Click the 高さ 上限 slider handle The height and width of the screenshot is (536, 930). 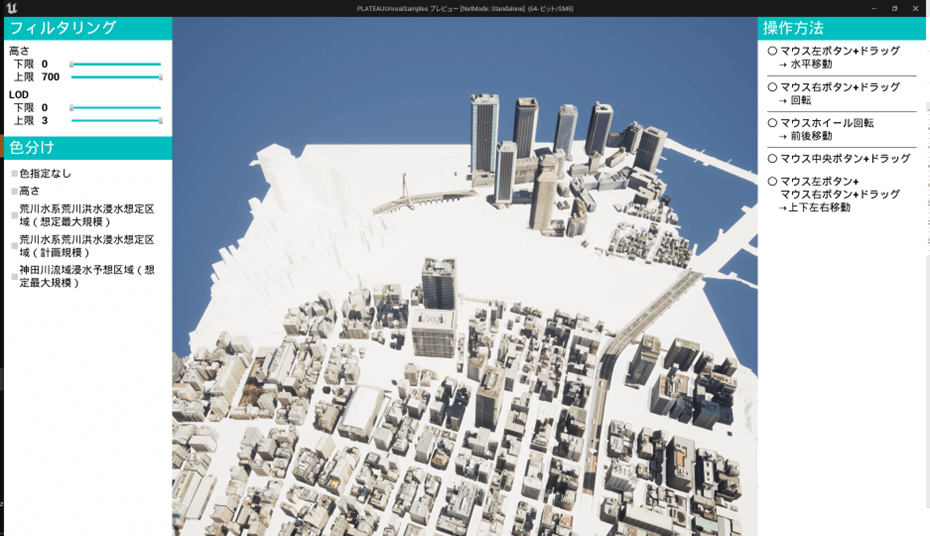pyautogui.click(x=161, y=77)
